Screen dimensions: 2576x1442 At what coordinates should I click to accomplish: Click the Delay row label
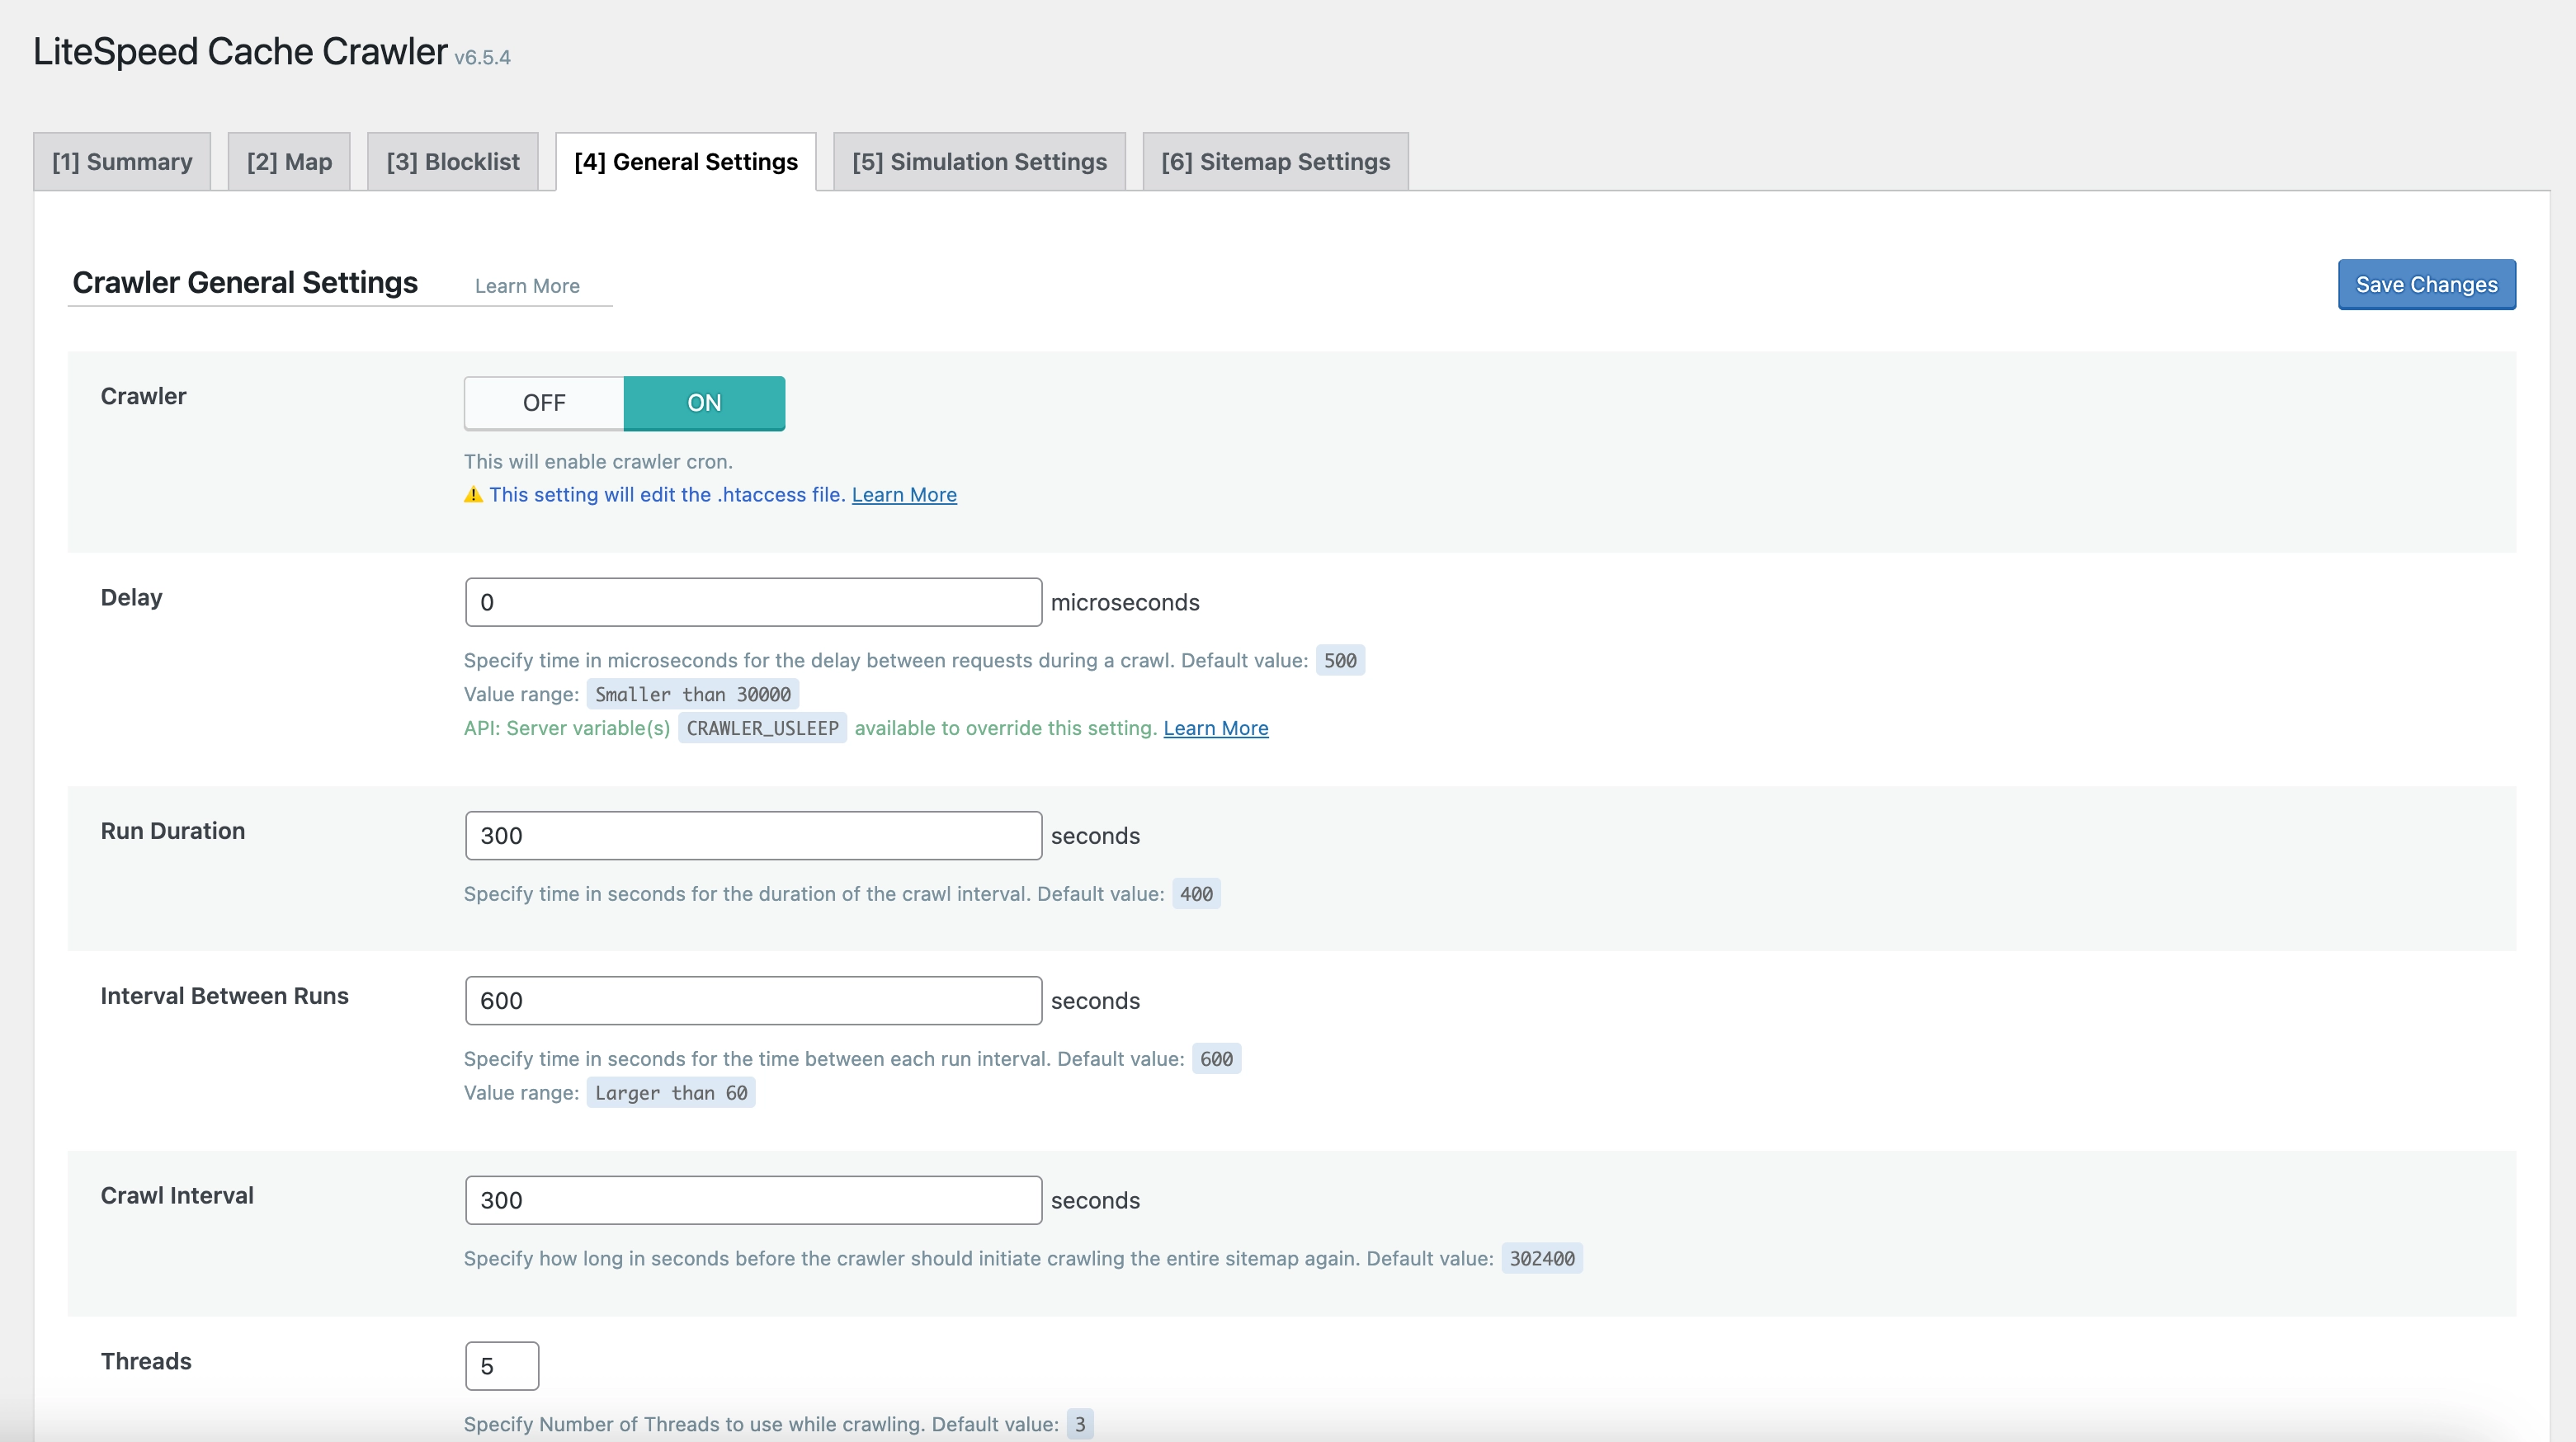131,598
